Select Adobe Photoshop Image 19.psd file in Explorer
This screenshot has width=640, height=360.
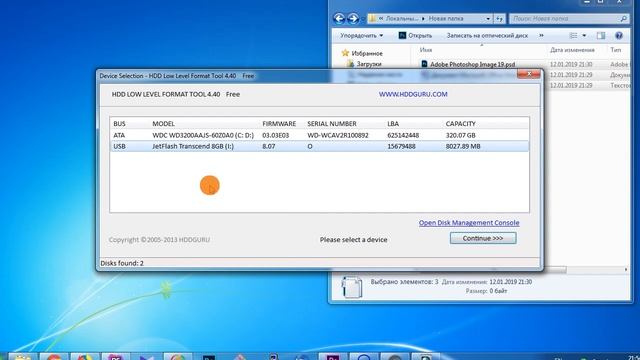(x=472, y=64)
